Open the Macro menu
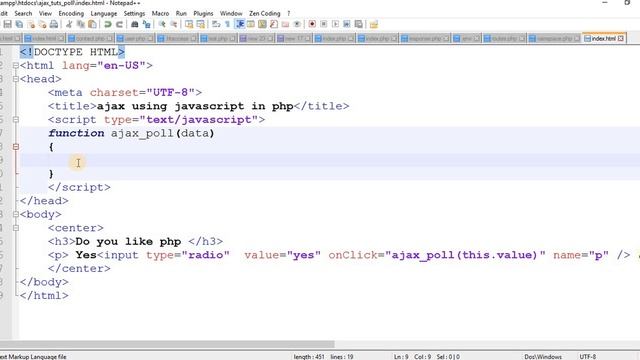640x360 pixels. pos(160,13)
